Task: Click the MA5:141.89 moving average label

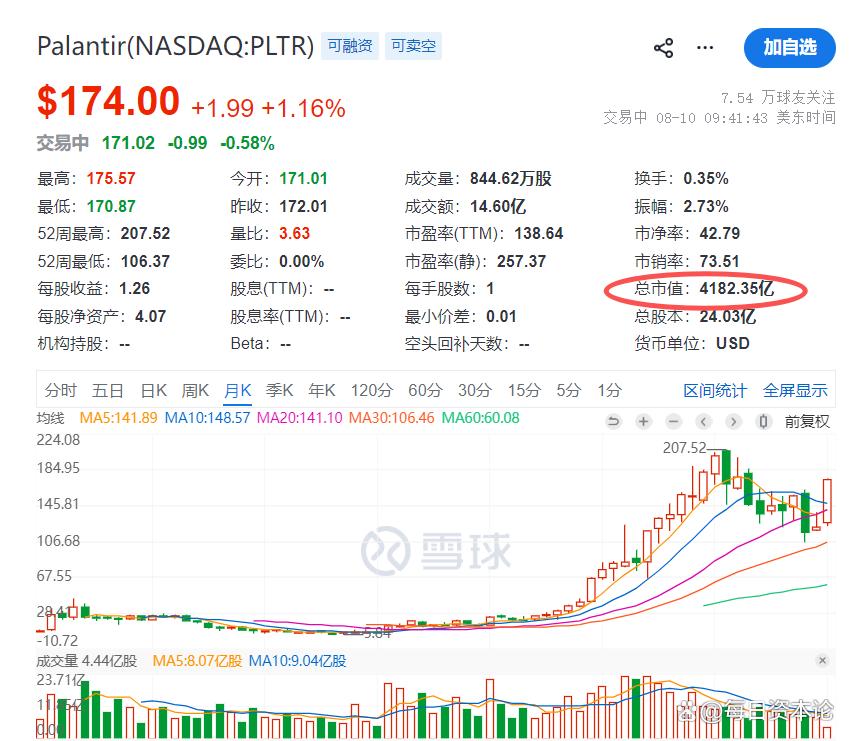Action: [x=118, y=418]
